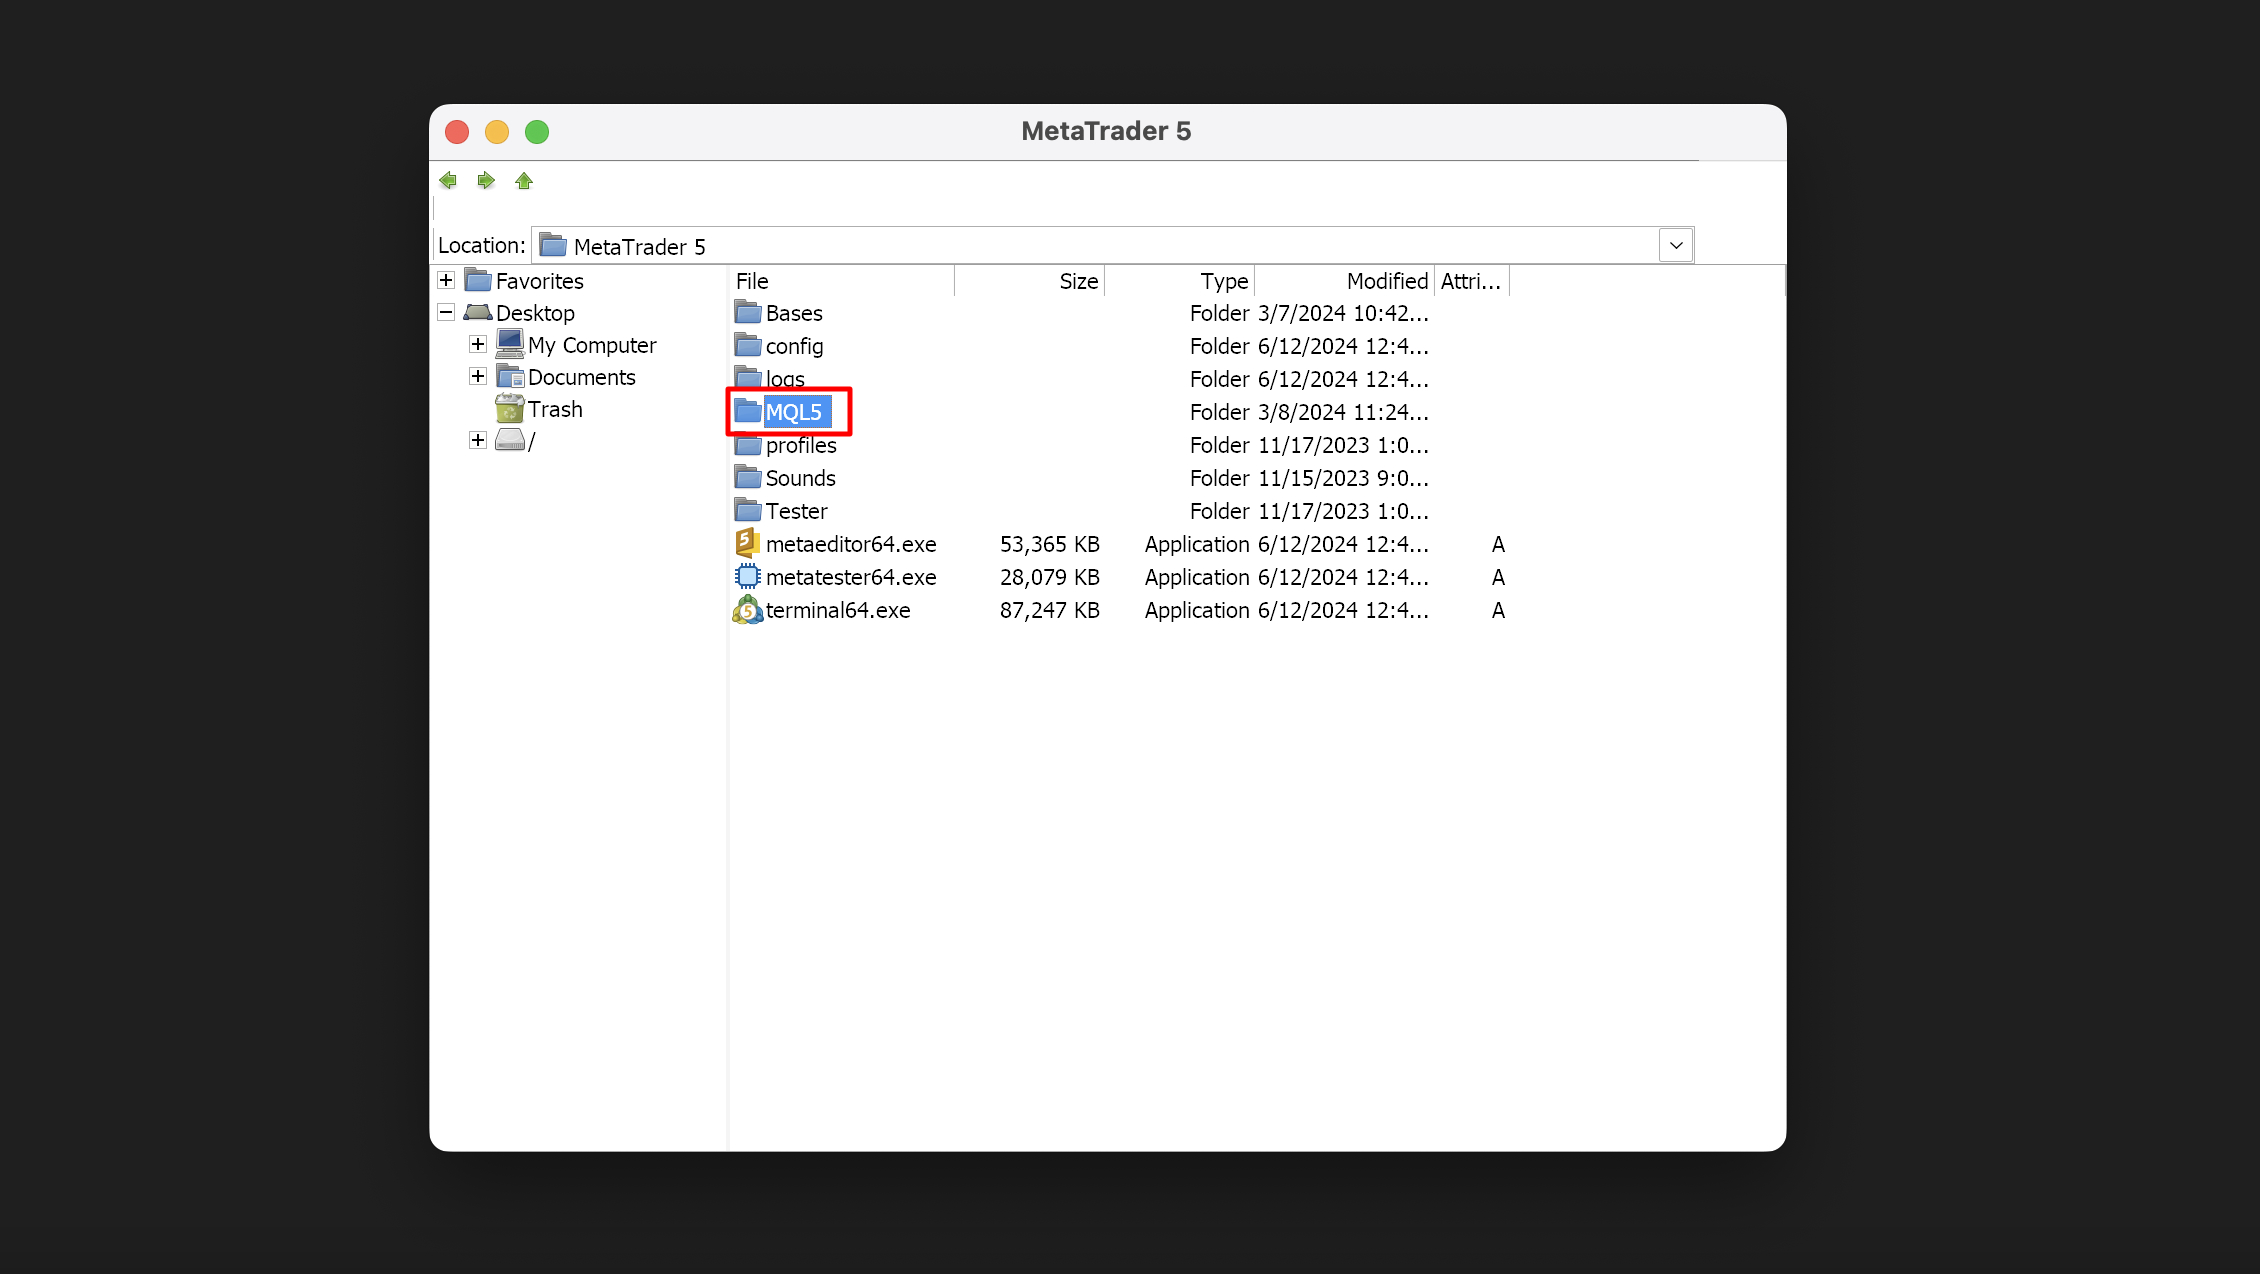Click the MQL5 modified date 3/8/2024
2260x1274 pixels.
coord(1343,412)
